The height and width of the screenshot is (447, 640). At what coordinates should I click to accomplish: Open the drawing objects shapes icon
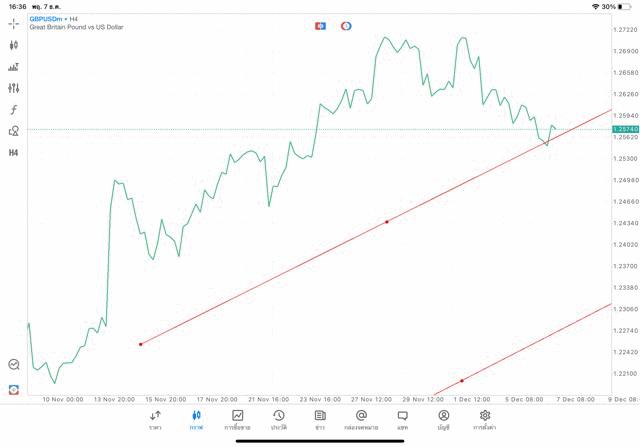pos(14,131)
